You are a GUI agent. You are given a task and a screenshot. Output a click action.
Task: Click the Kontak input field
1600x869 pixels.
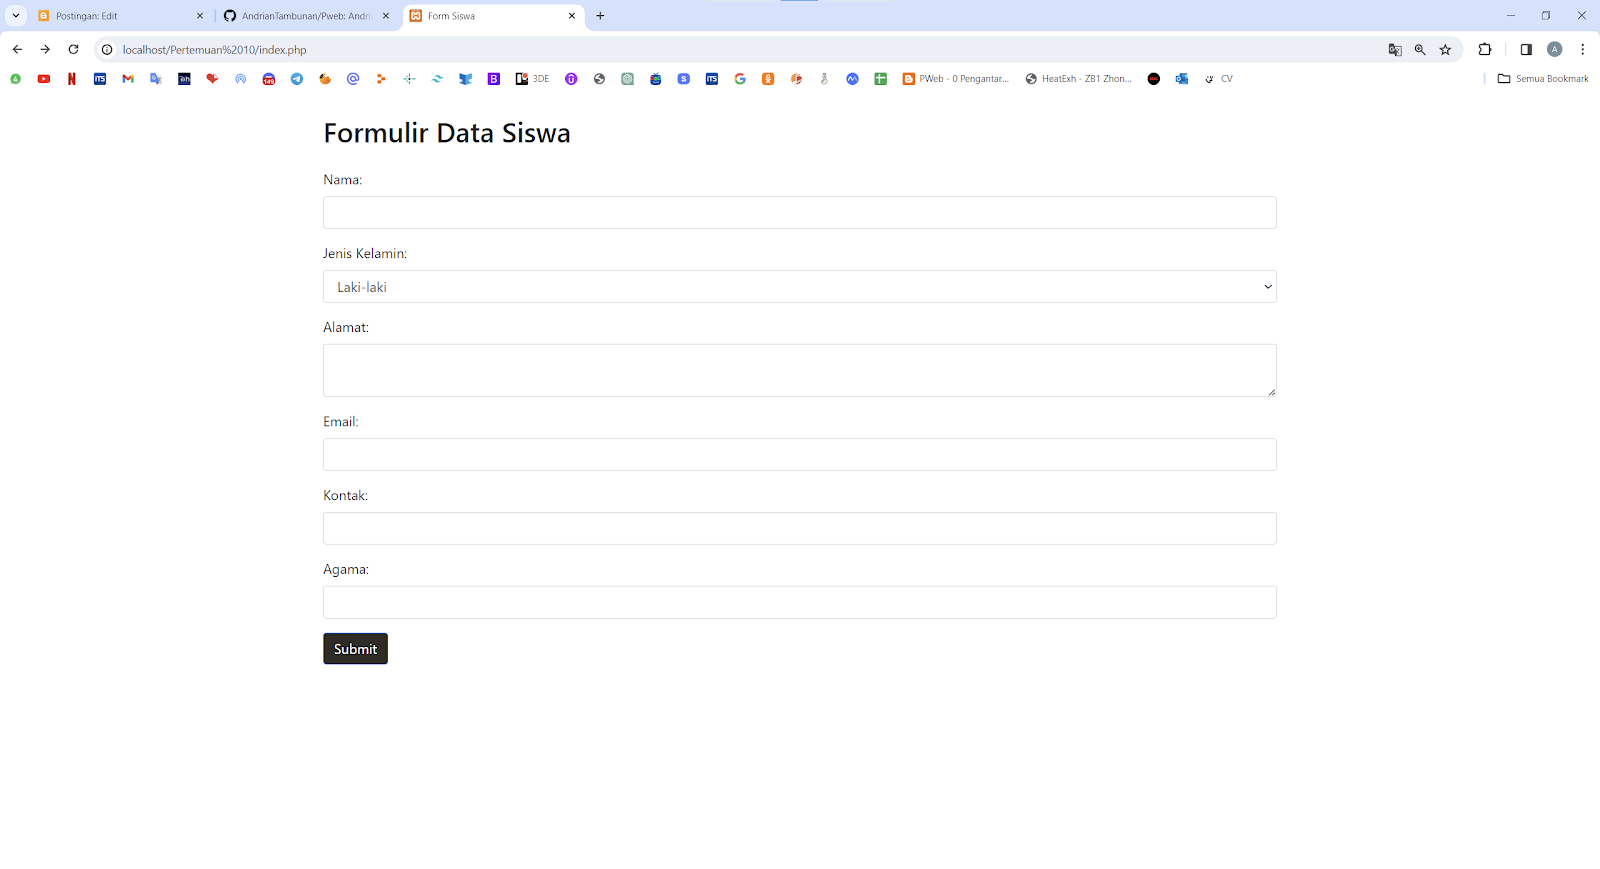(800, 529)
